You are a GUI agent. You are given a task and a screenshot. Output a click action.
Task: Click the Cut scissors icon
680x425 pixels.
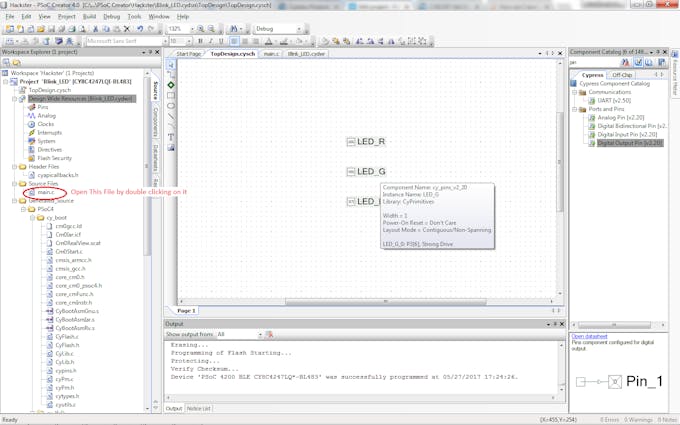(x=95, y=29)
